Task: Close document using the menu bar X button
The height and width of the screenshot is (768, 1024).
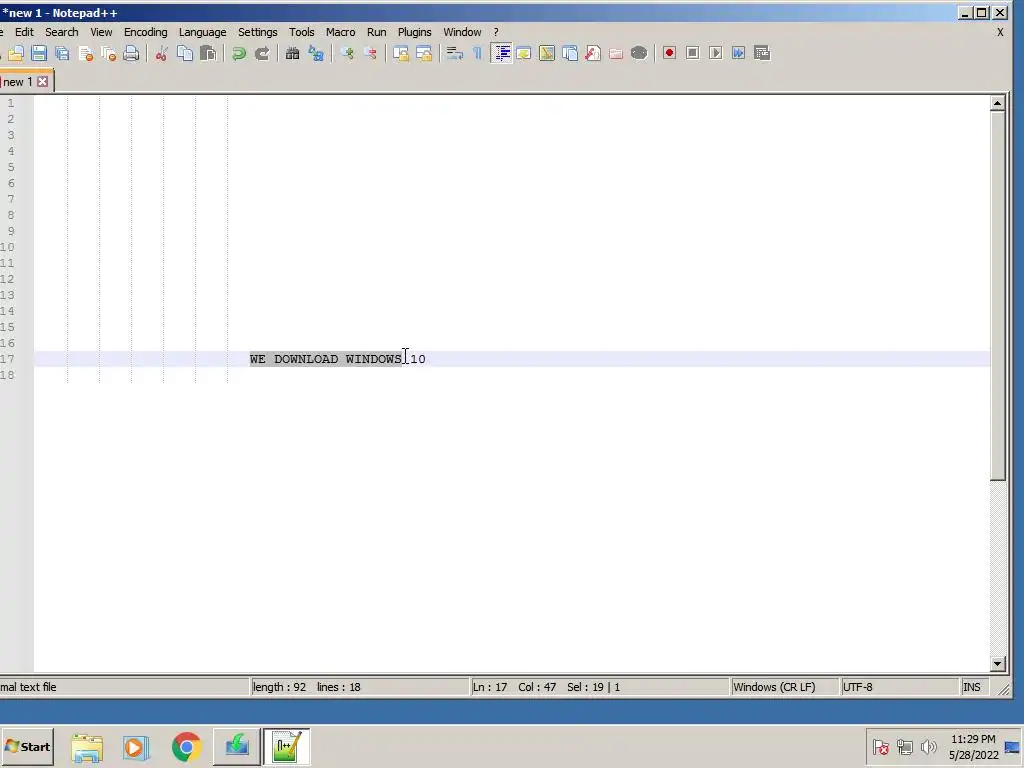Action: tap(1000, 32)
